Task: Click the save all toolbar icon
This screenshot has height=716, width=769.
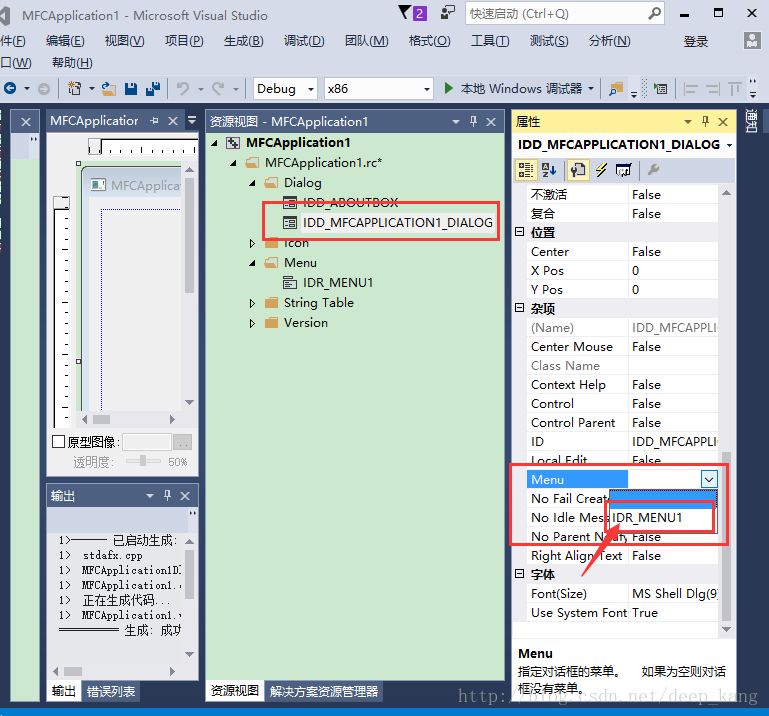Action: click(153, 88)
